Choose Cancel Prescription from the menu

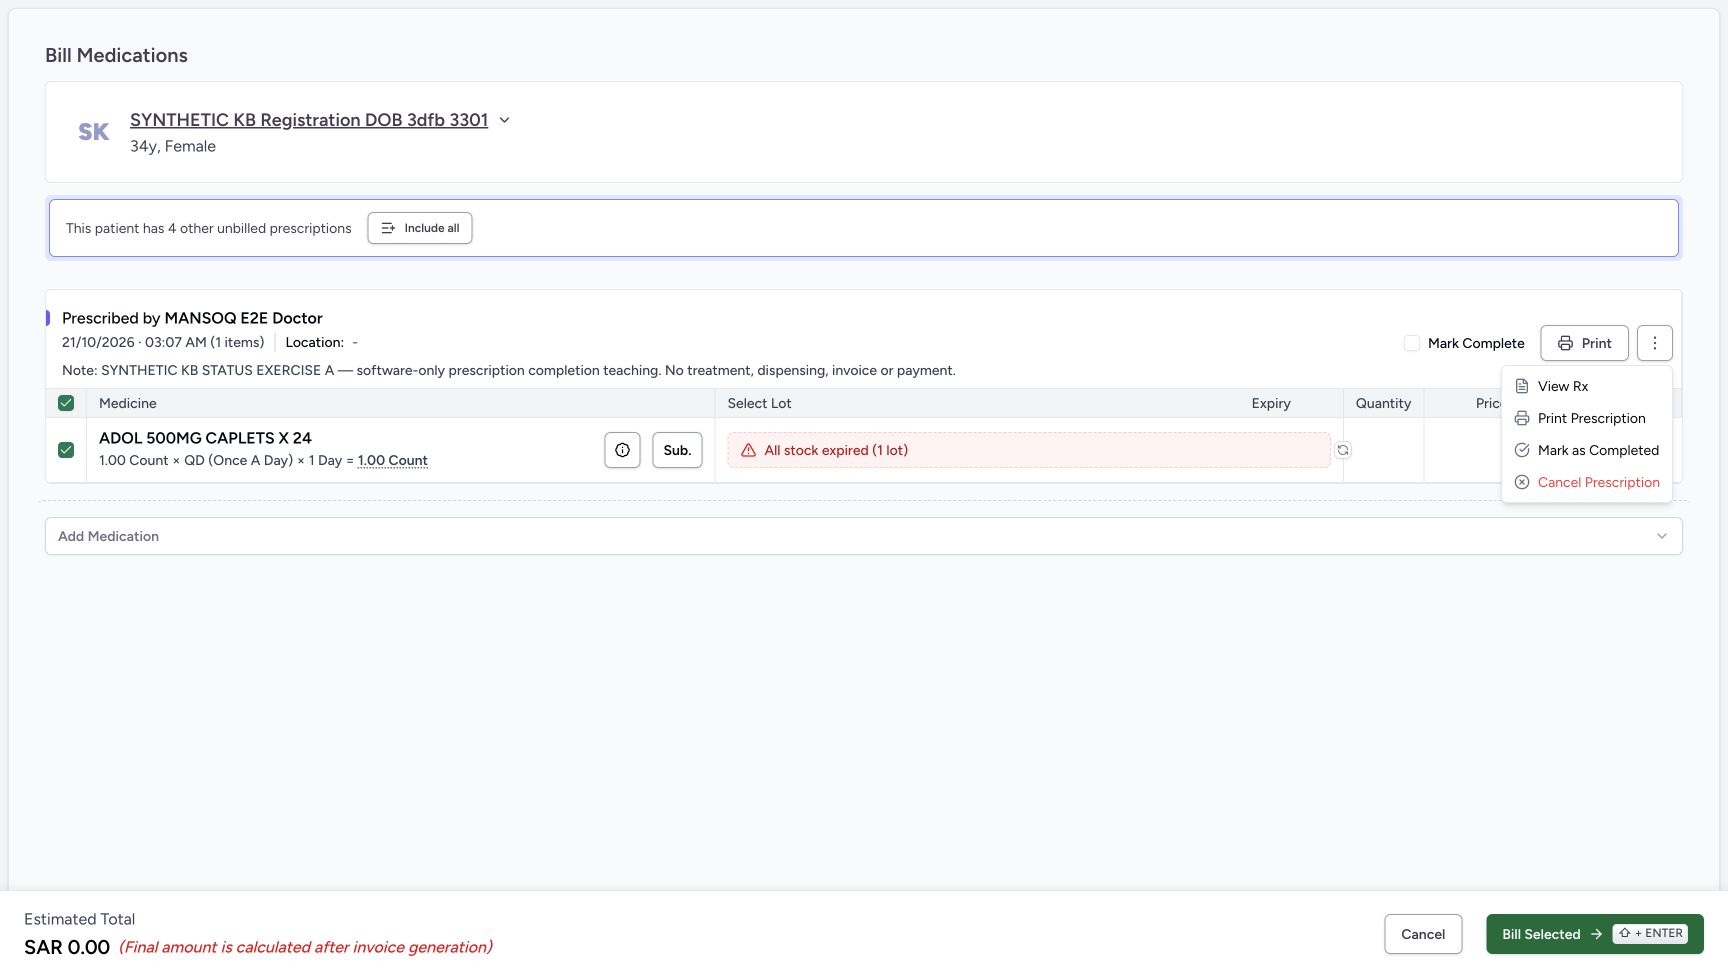pos(1586,482)
